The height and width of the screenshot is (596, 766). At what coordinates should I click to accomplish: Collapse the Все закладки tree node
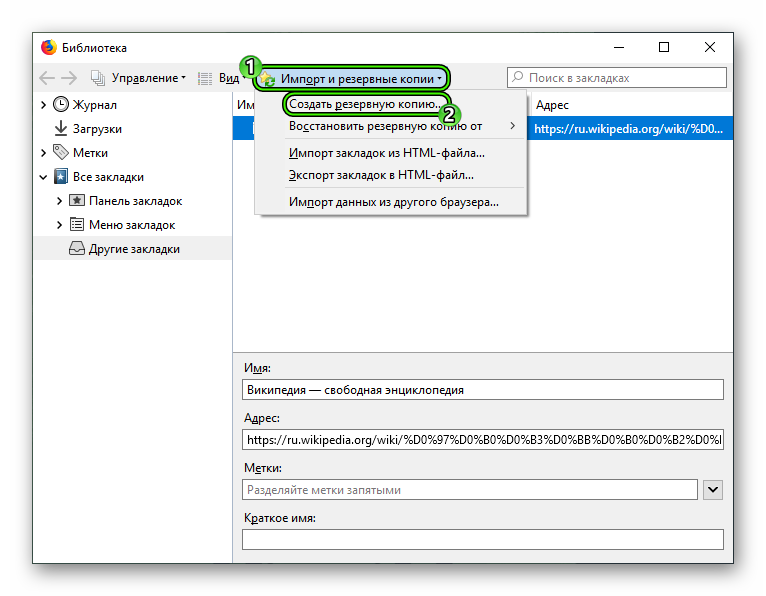(x=43, y=177)
